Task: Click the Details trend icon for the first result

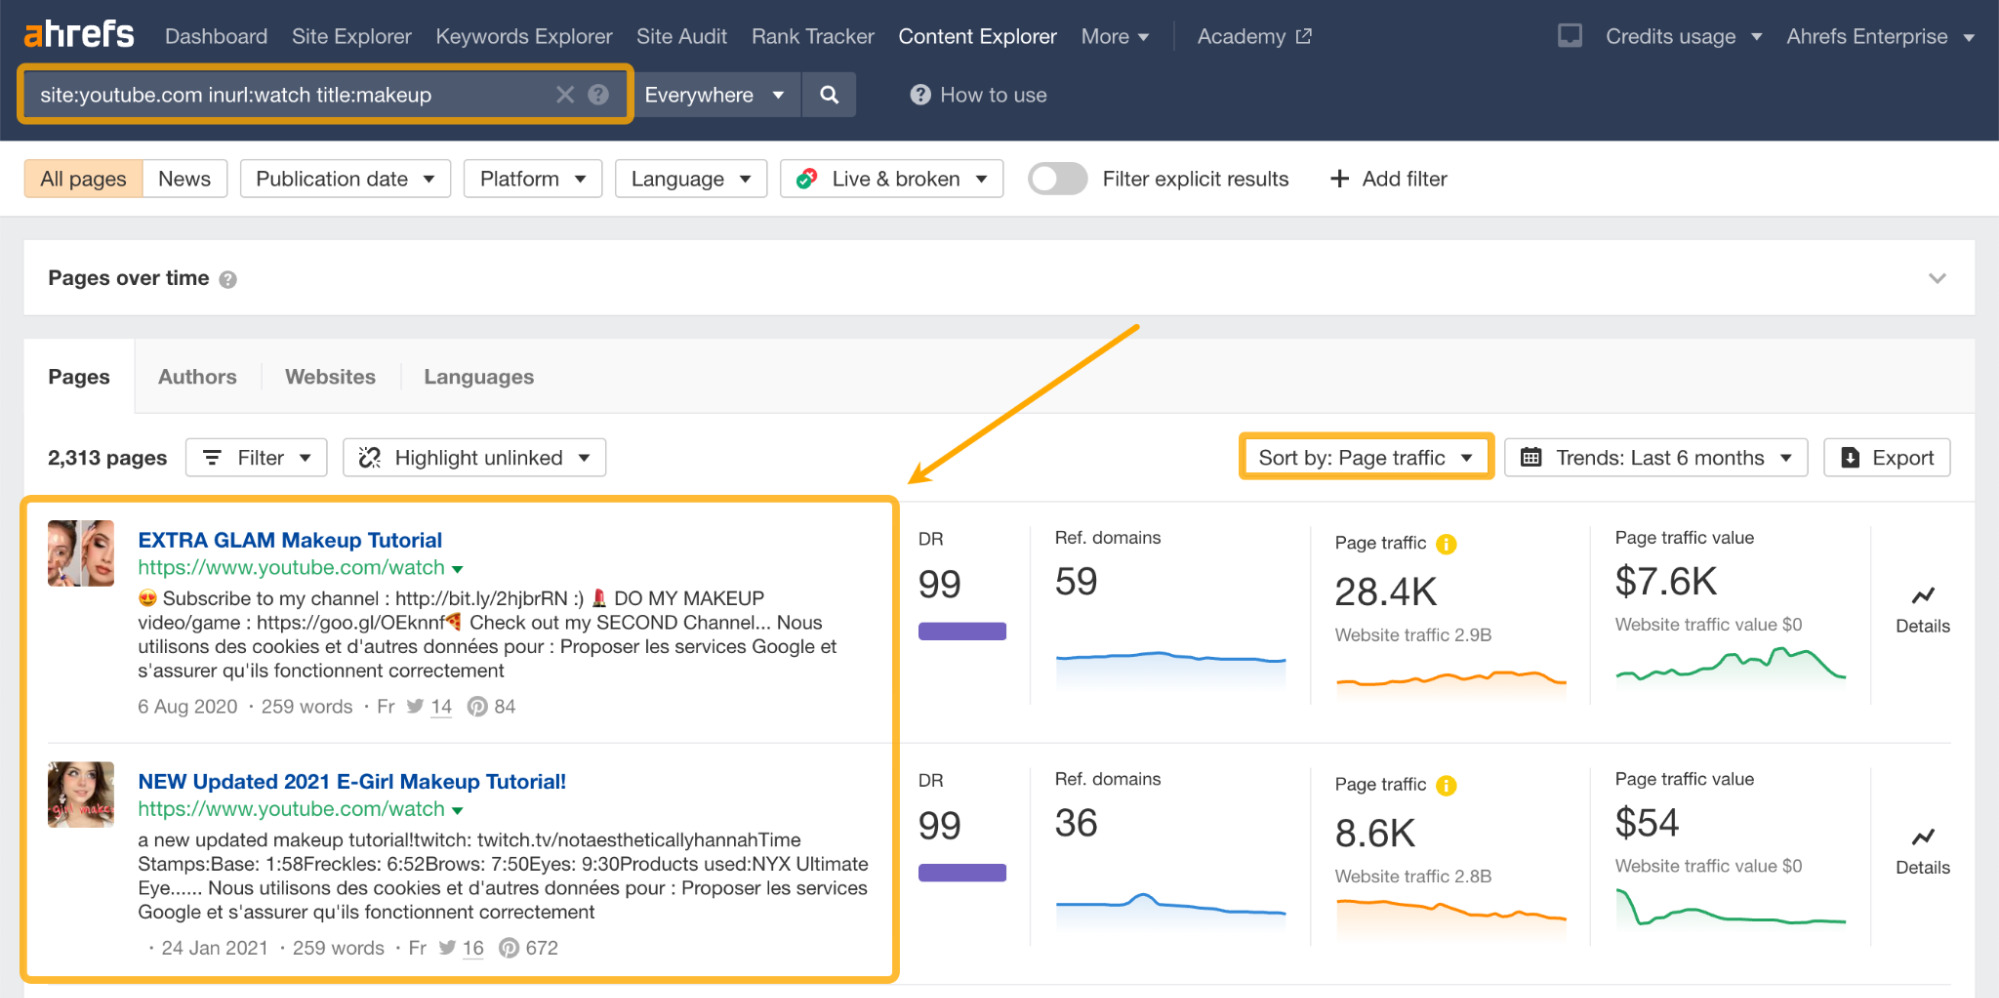Action: coord(1922,596)
